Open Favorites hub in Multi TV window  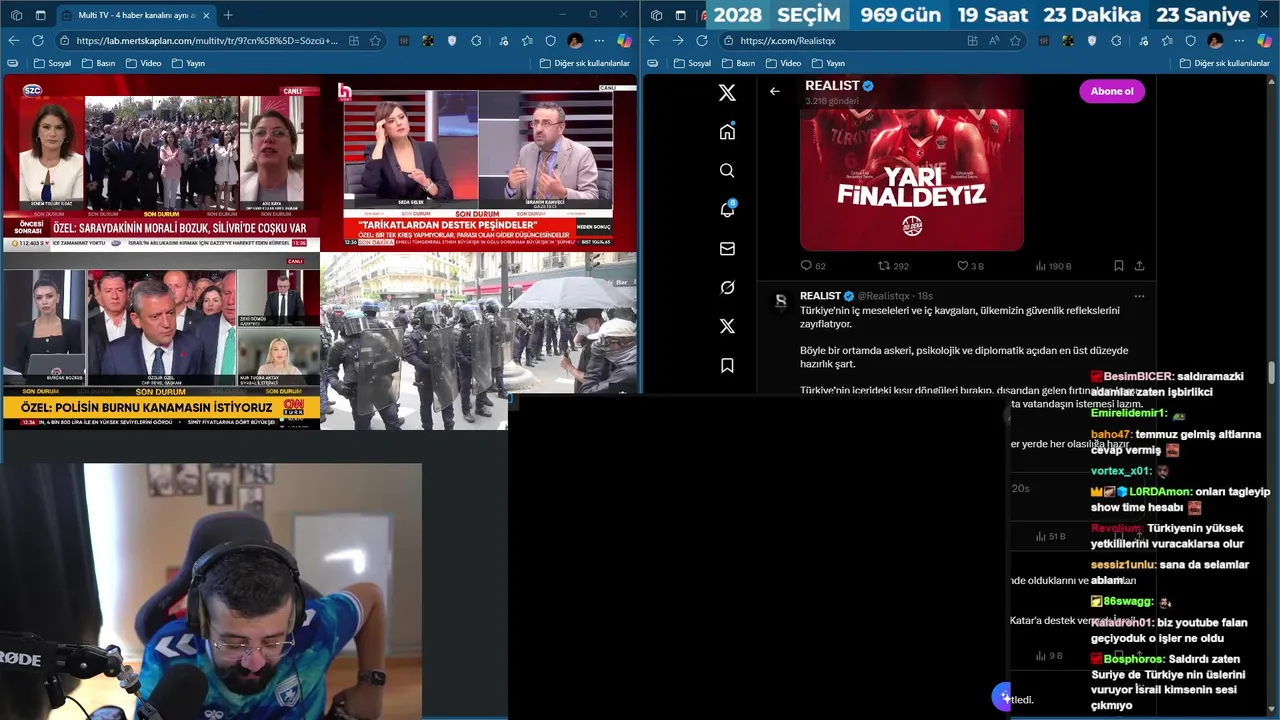click(526, 41)
